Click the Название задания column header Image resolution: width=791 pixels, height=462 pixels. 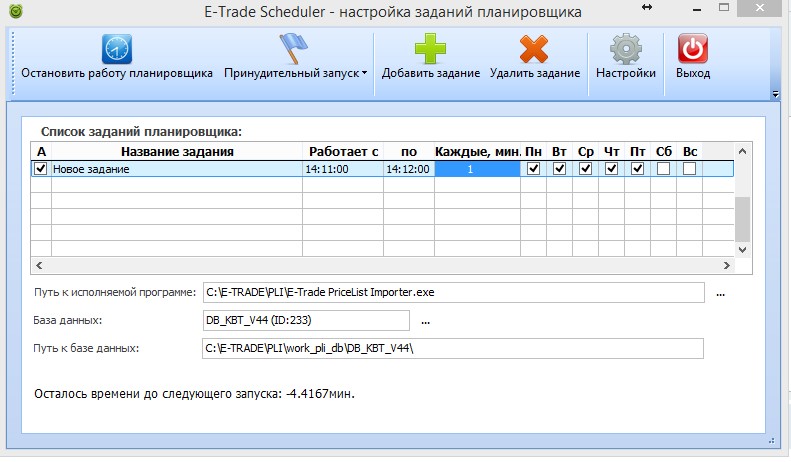177,151
